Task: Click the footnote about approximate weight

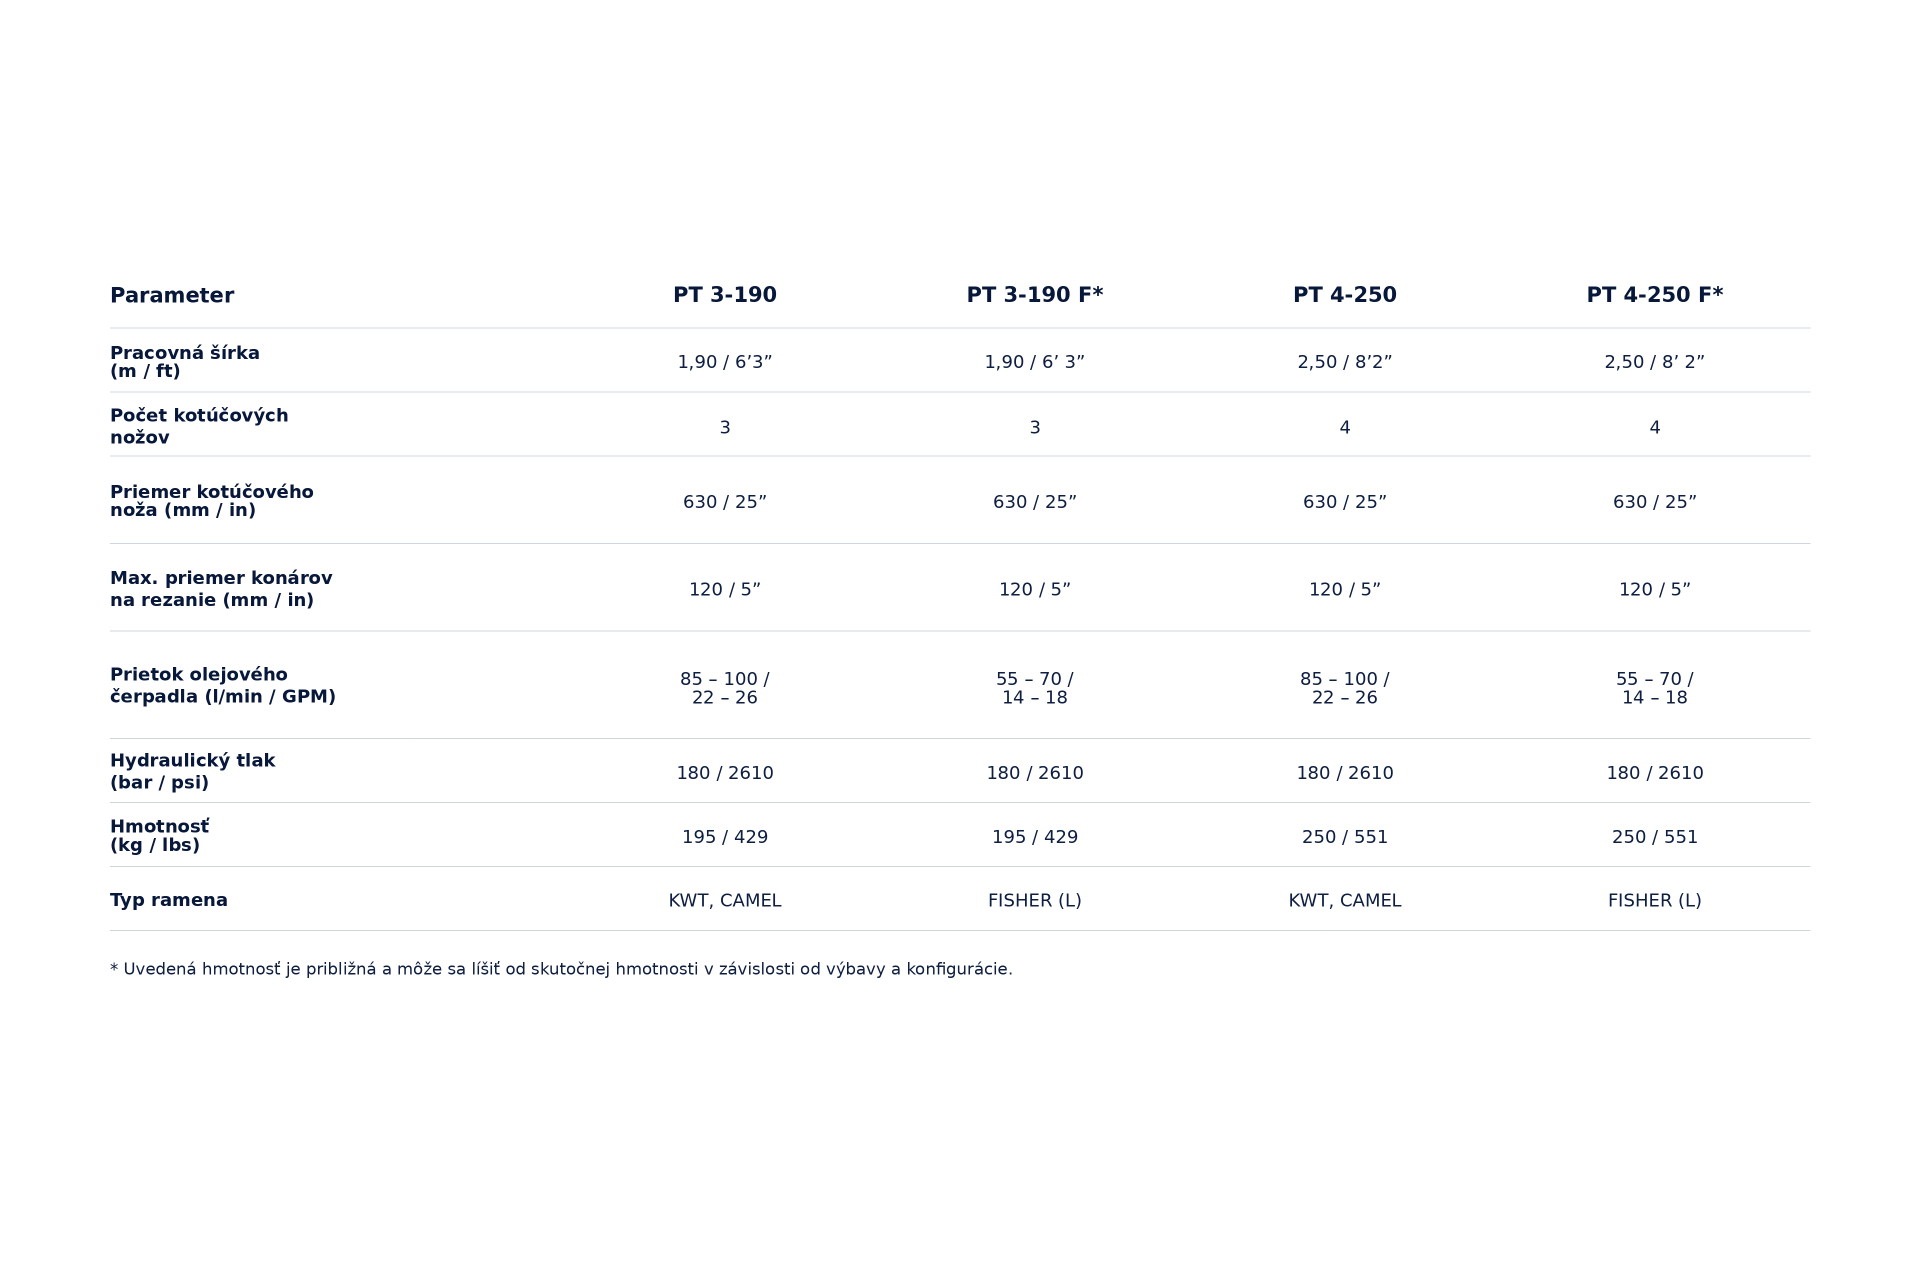Action: 561,969
